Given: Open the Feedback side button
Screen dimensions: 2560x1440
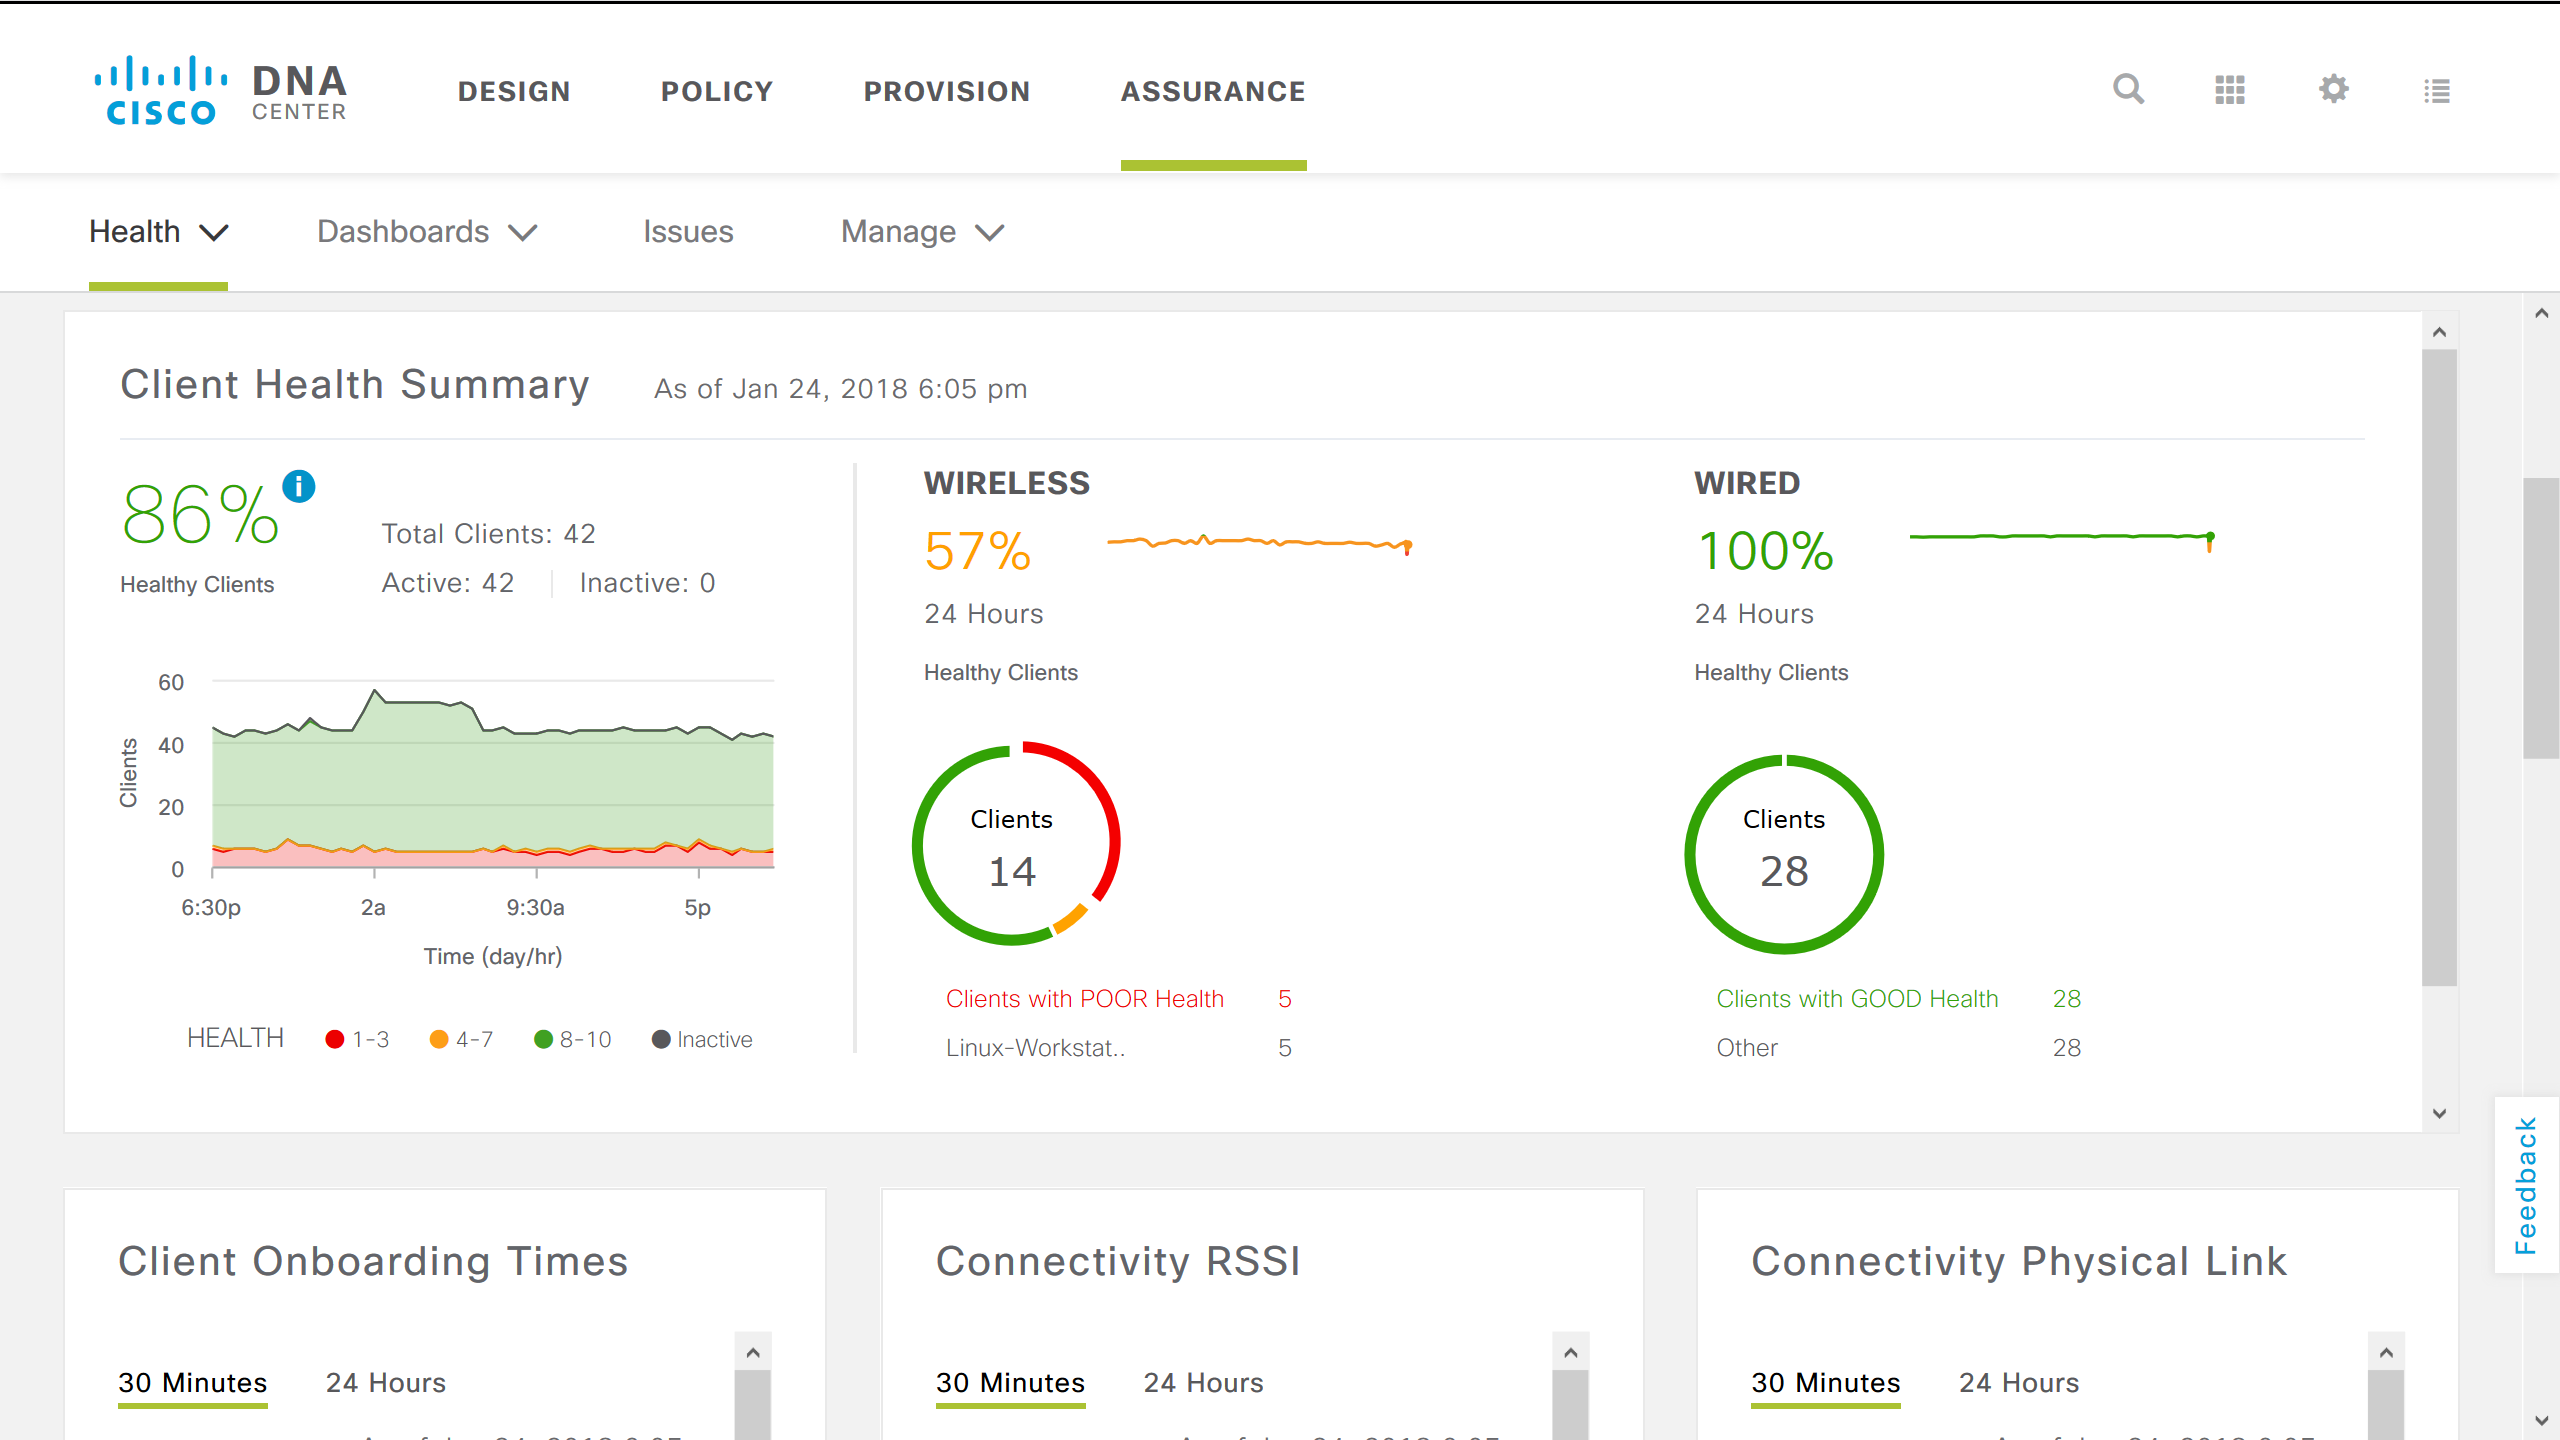Looking at the screenshot, I should point(2526,1185).
